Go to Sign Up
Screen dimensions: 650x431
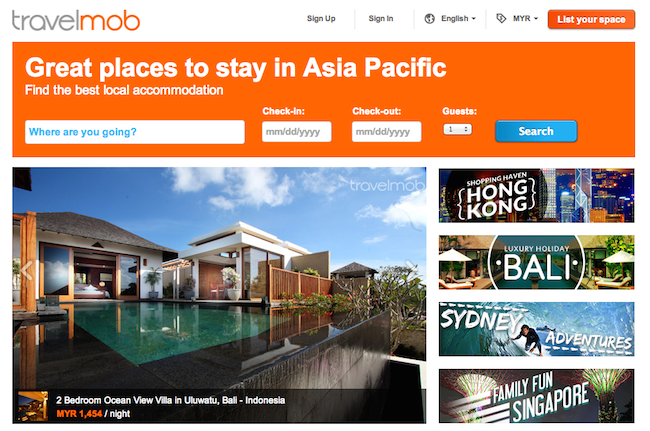(321, 19)
